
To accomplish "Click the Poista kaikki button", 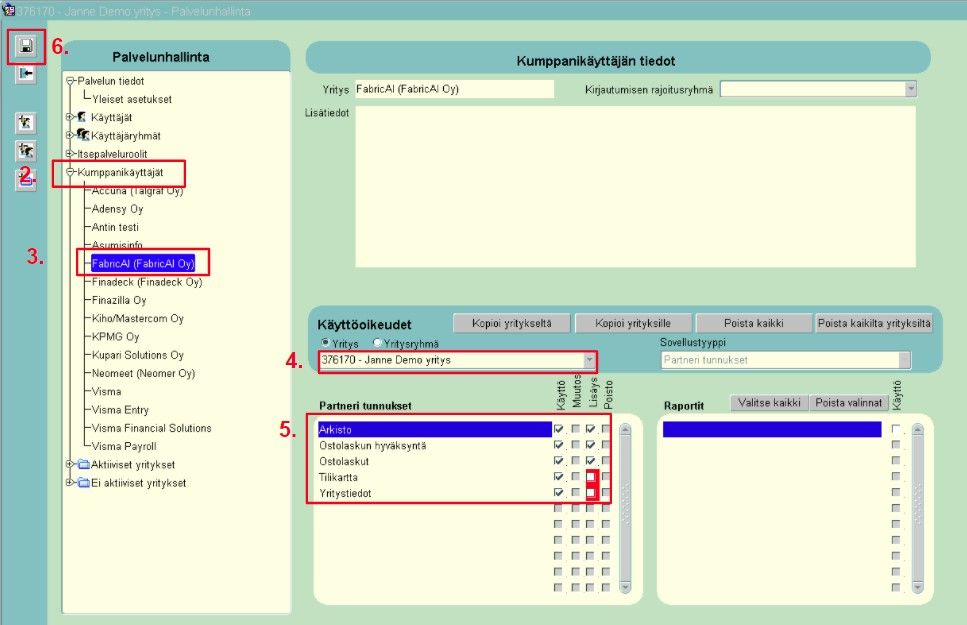I will [754, 323].
